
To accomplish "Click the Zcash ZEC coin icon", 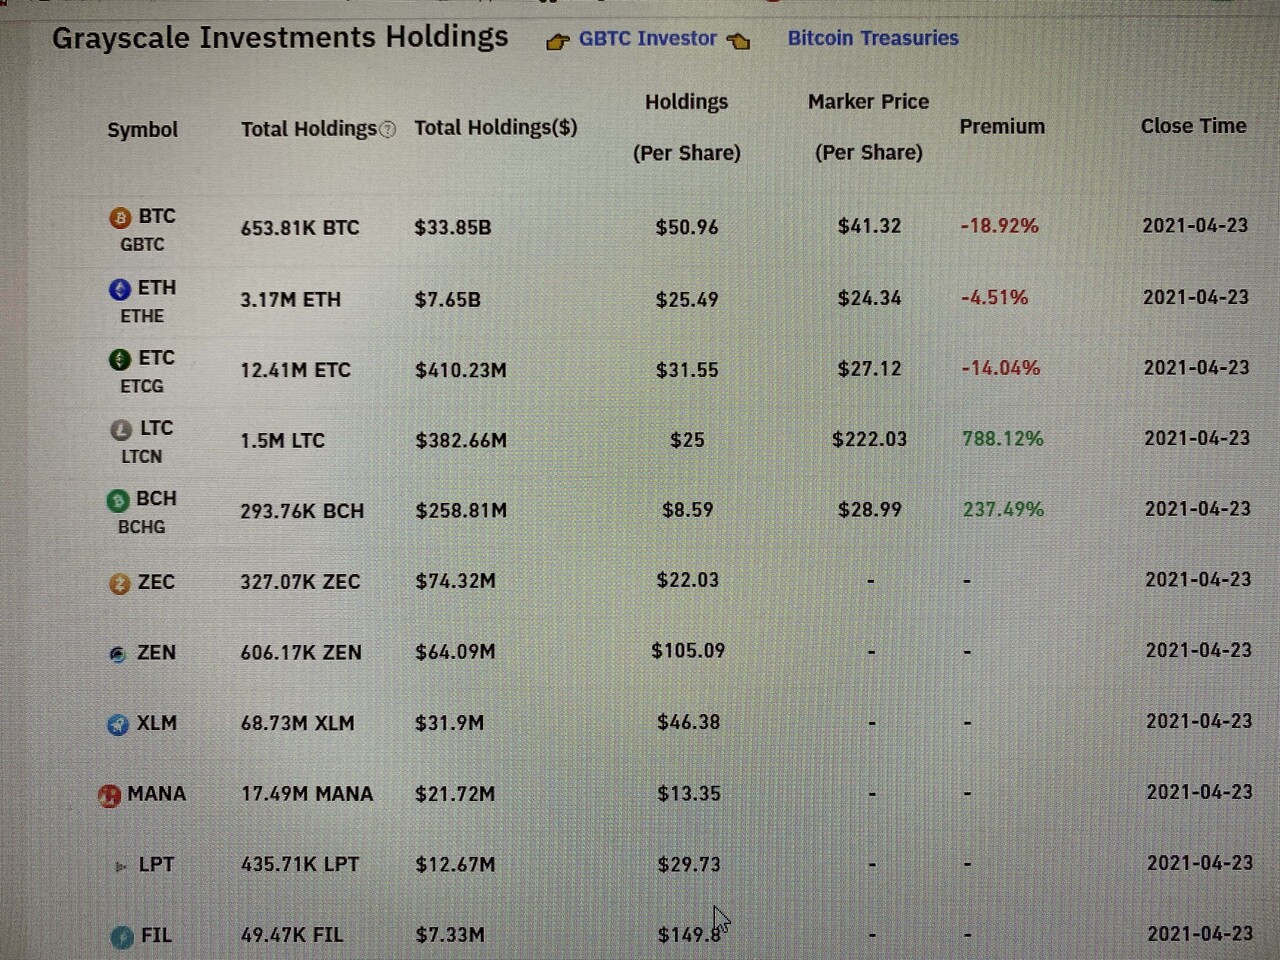I will [x=120, y=583].
